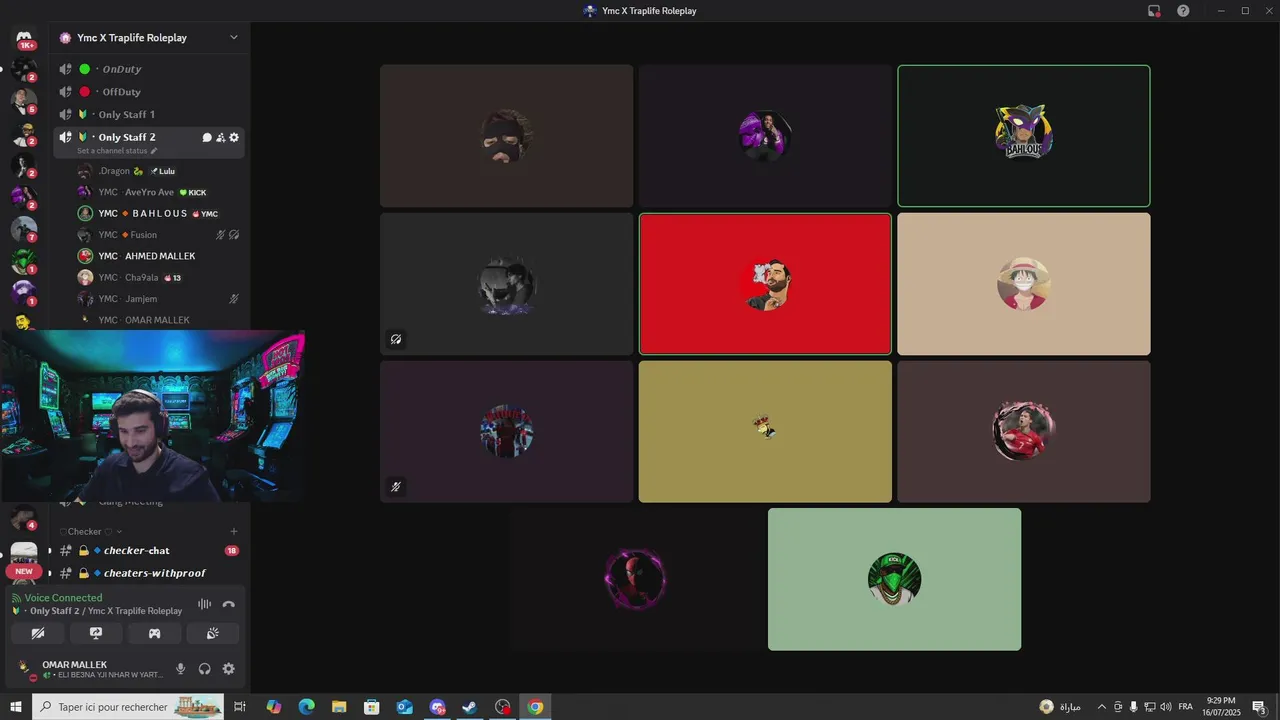Focus BAHLOUS green-outlined video tile
The width and height of the screenshot is (1280, 720).
click(1023, 136)
